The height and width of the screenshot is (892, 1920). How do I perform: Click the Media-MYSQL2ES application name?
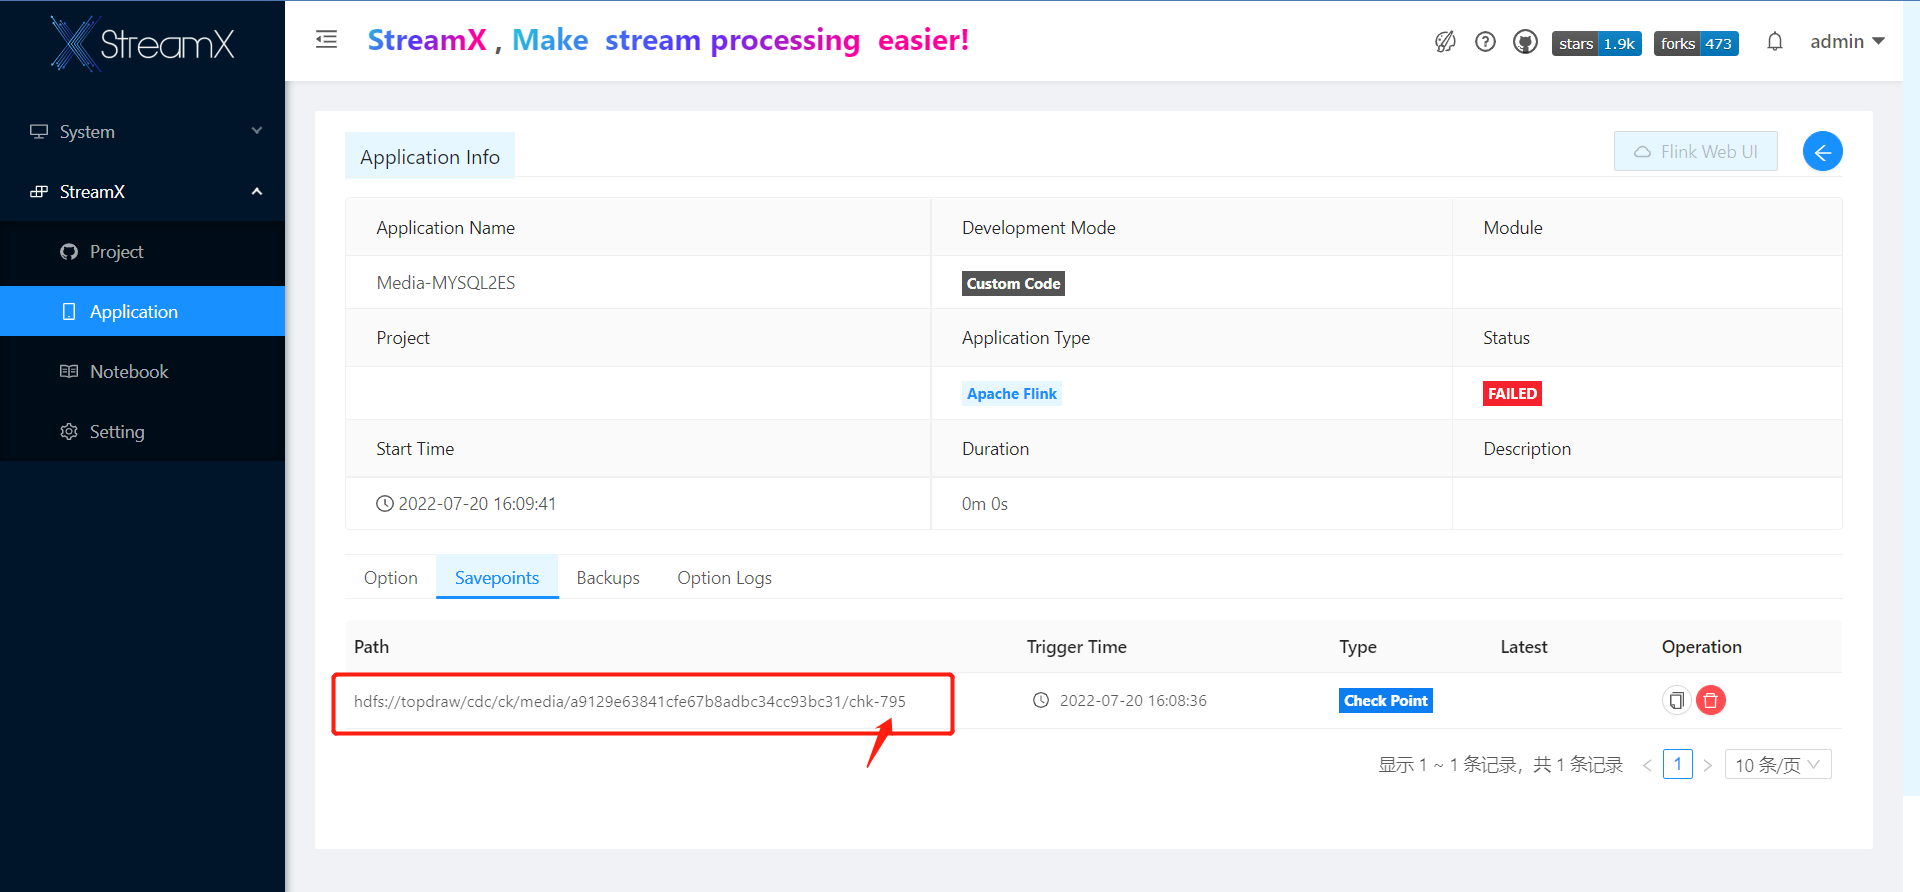[446, 283]
